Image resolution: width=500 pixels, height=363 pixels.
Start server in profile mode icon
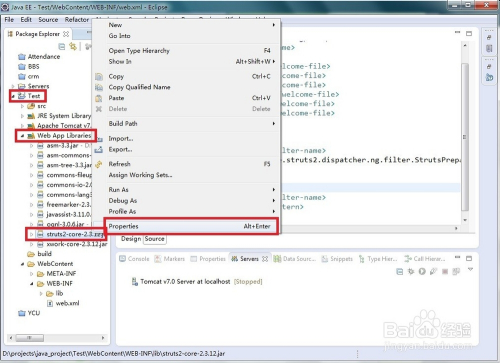pyautogui.click(x=433, y=271)
